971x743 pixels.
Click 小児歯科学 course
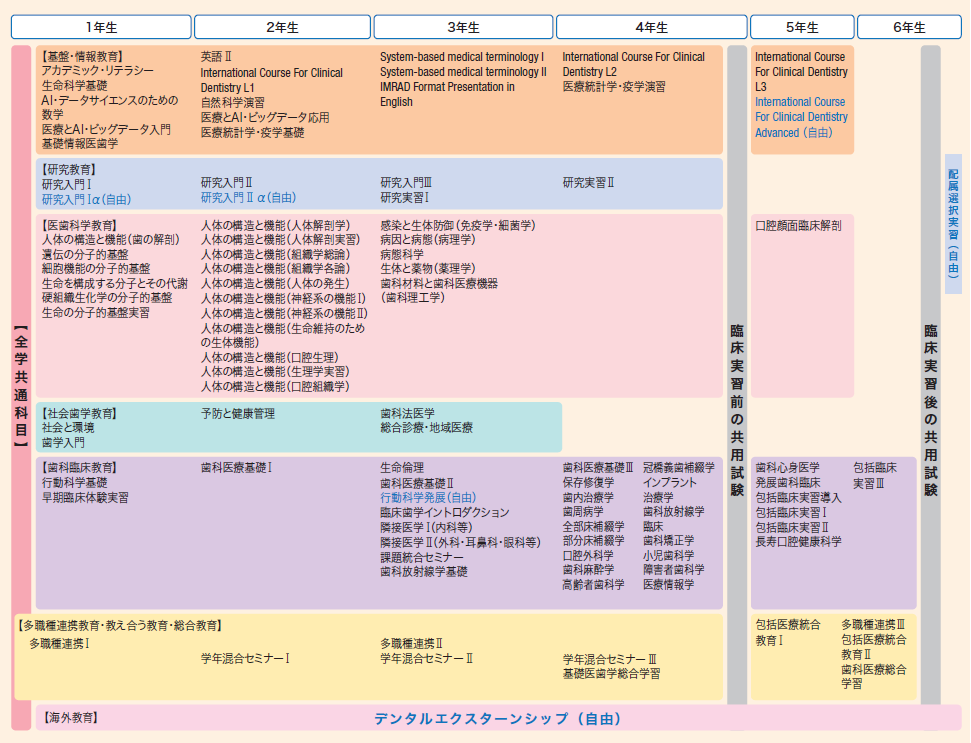tap(668, 555)
